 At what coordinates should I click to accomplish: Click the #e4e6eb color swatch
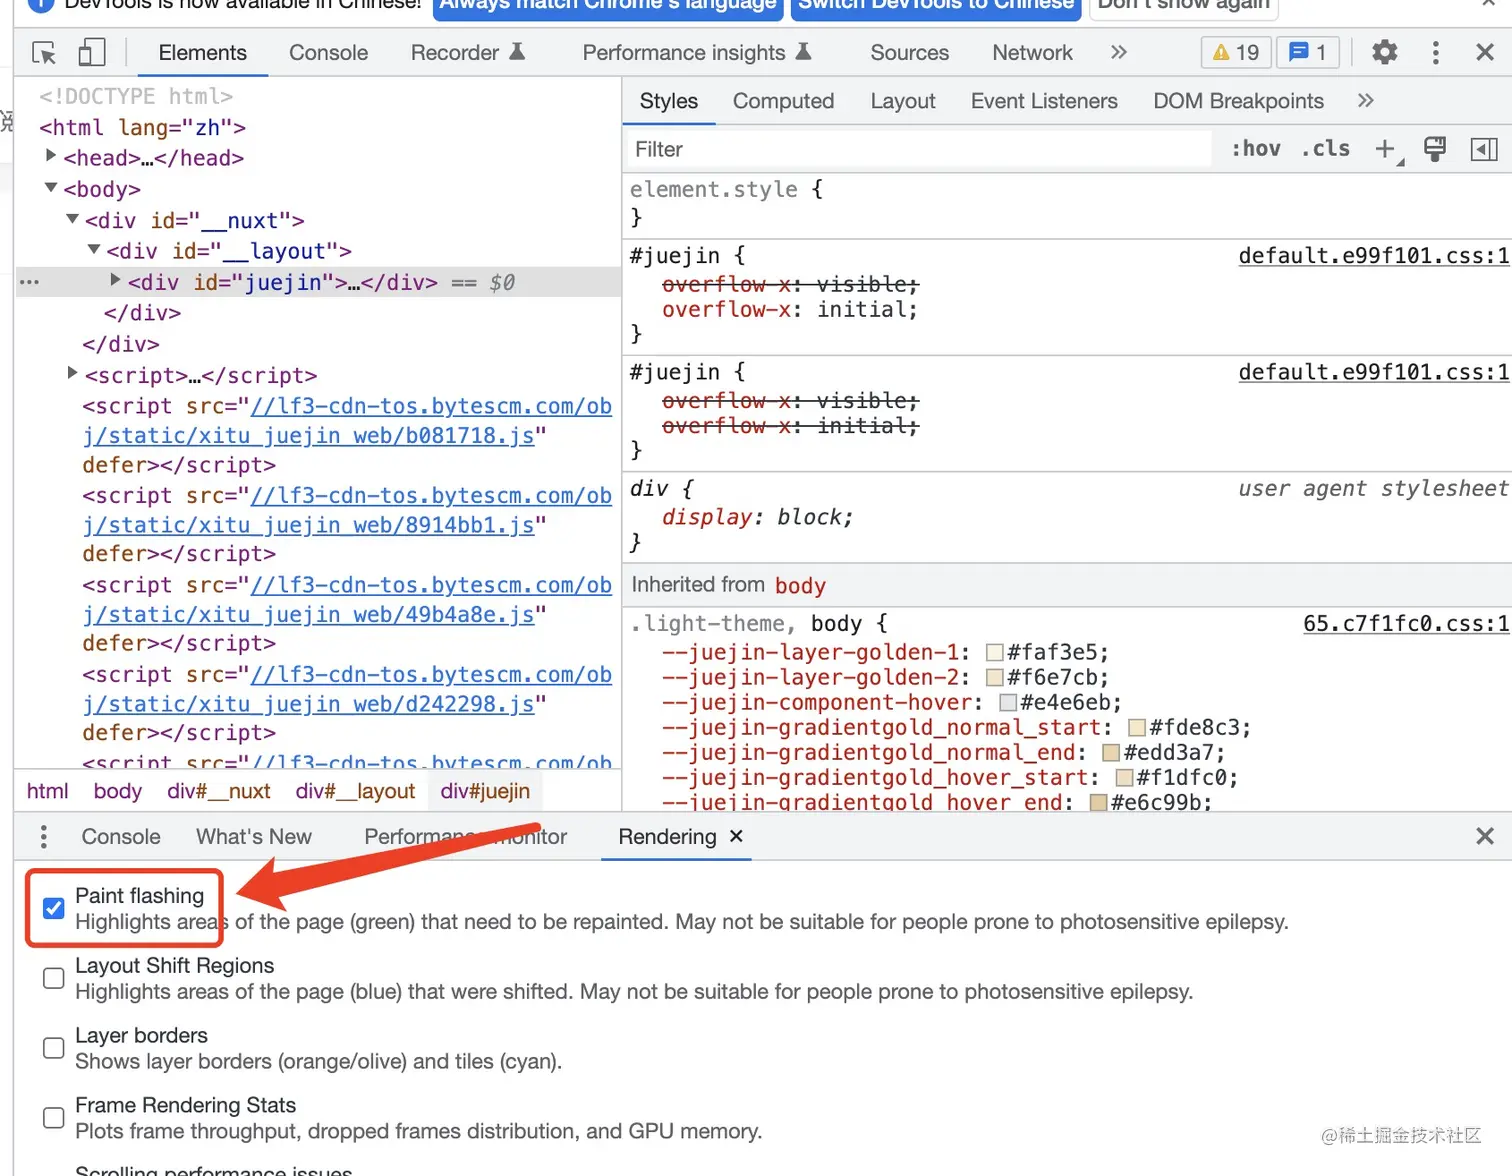pos(1008,702)
